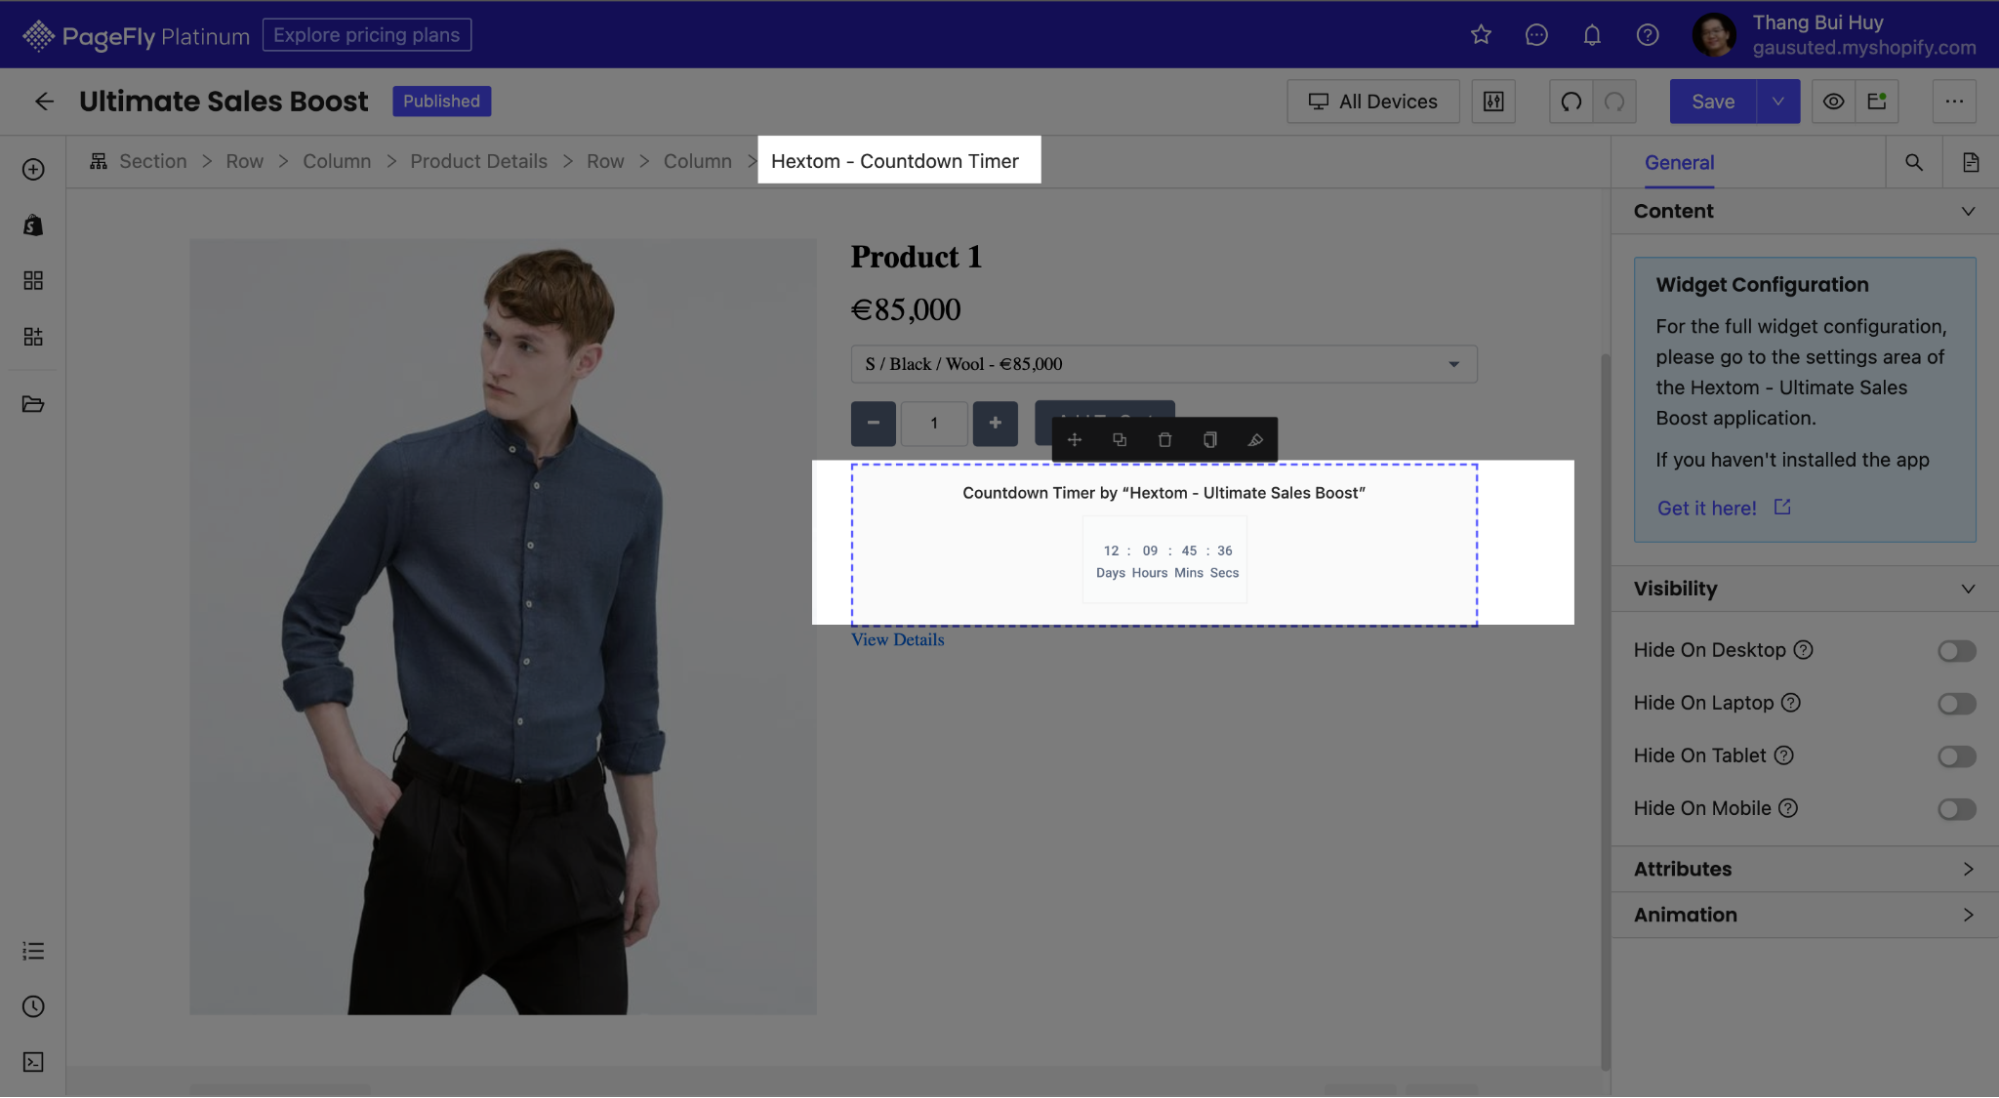Toggle Hide On Desktop switch
1999x1098 pixels.
1956,651
